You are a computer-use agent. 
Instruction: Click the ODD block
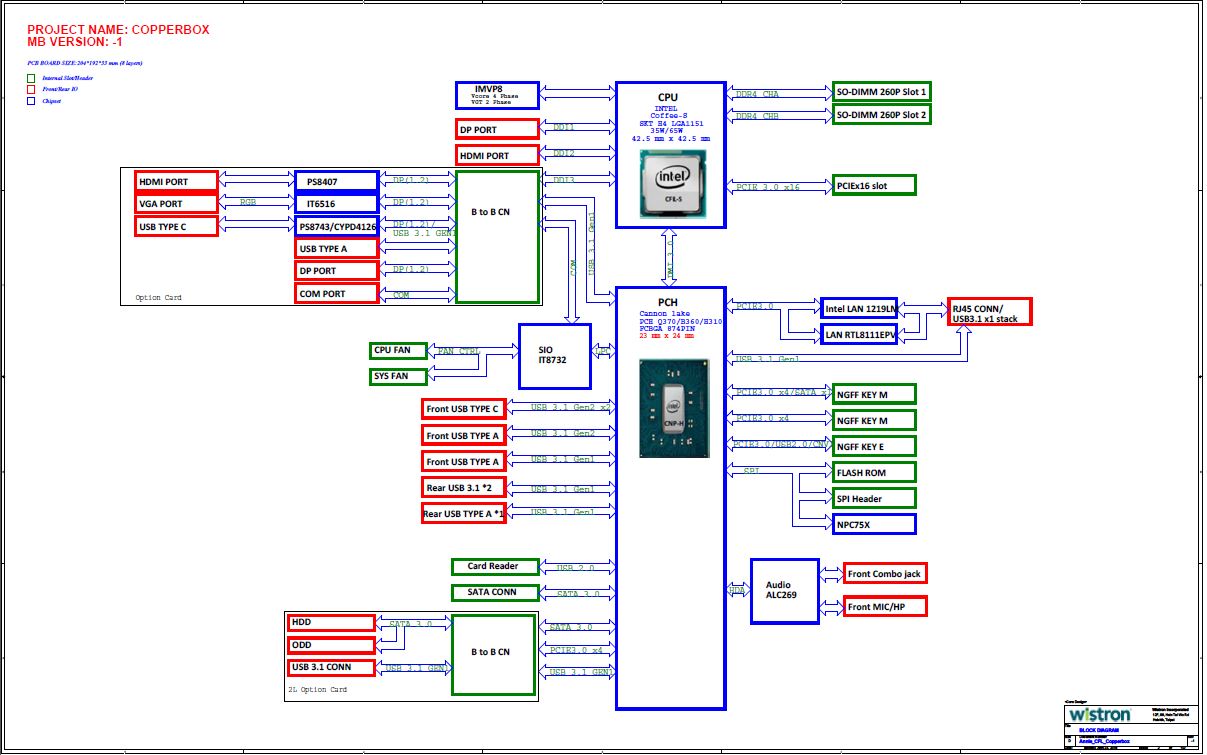pos(332,645)
